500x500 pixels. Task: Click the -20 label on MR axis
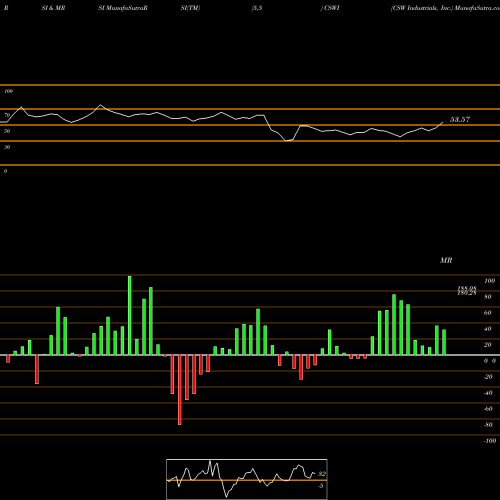[x=488, y=377]
